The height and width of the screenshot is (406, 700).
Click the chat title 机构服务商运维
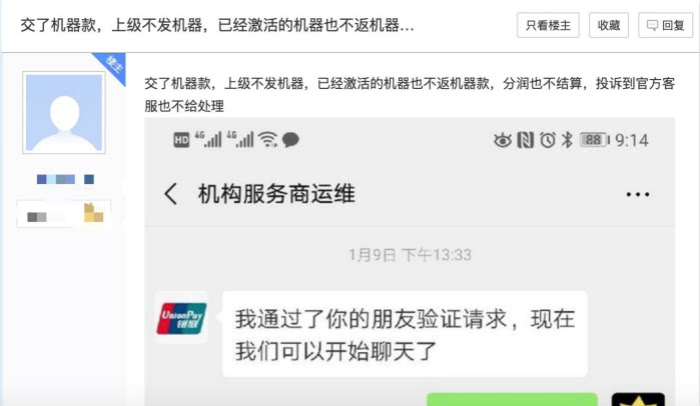point(277,194)
